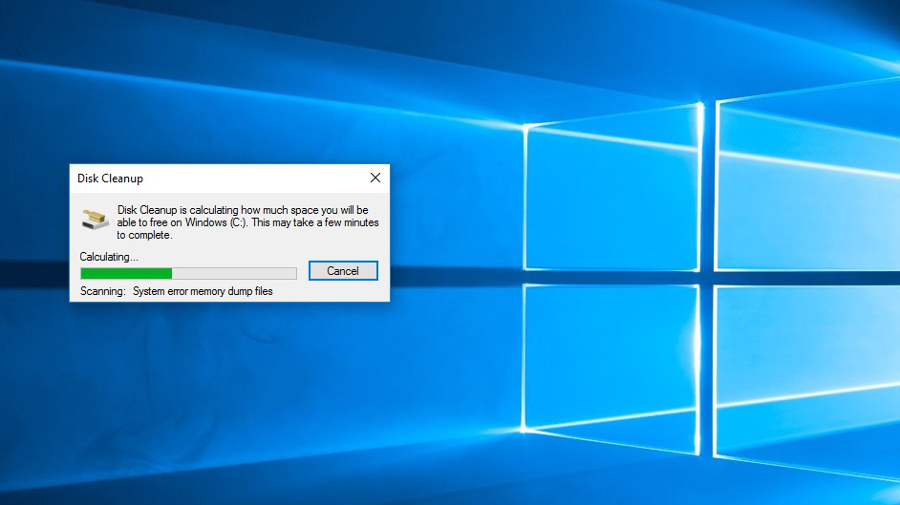Click the Disk Cleanup drive broom icon
The height and width of the screenshot is (505, 900).
coord(95,219)
